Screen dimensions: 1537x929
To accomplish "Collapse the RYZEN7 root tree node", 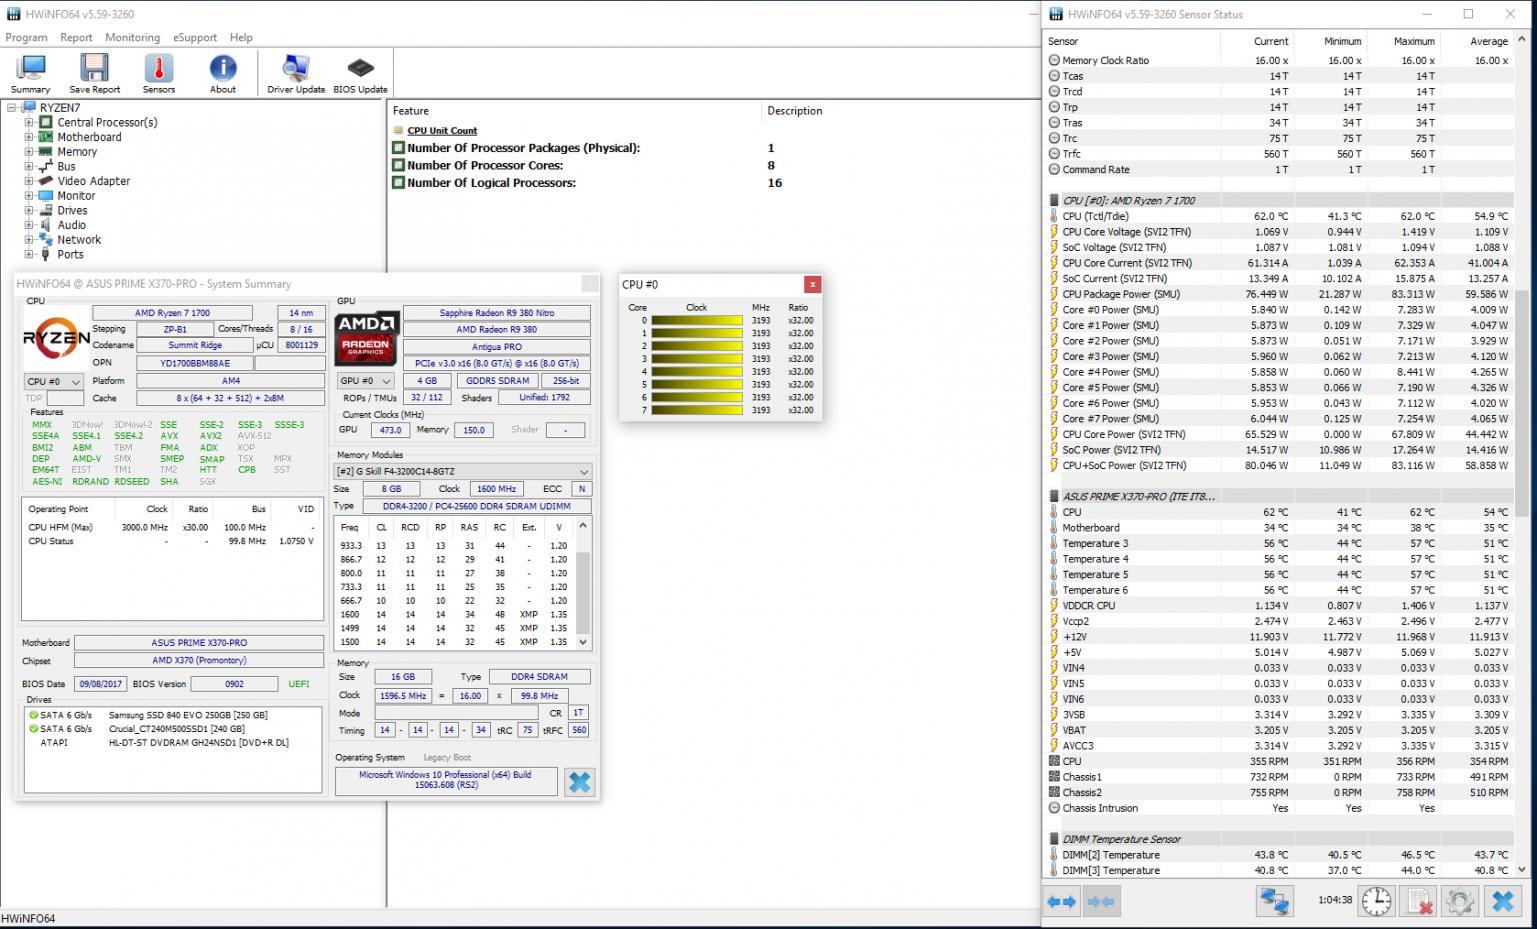I will (12, 108).
